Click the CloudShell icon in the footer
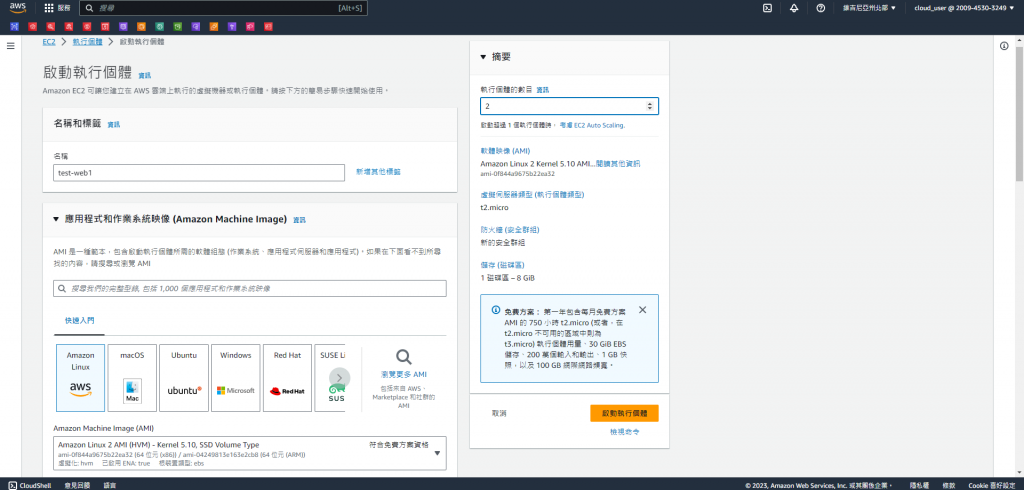 tap(13, 485)
